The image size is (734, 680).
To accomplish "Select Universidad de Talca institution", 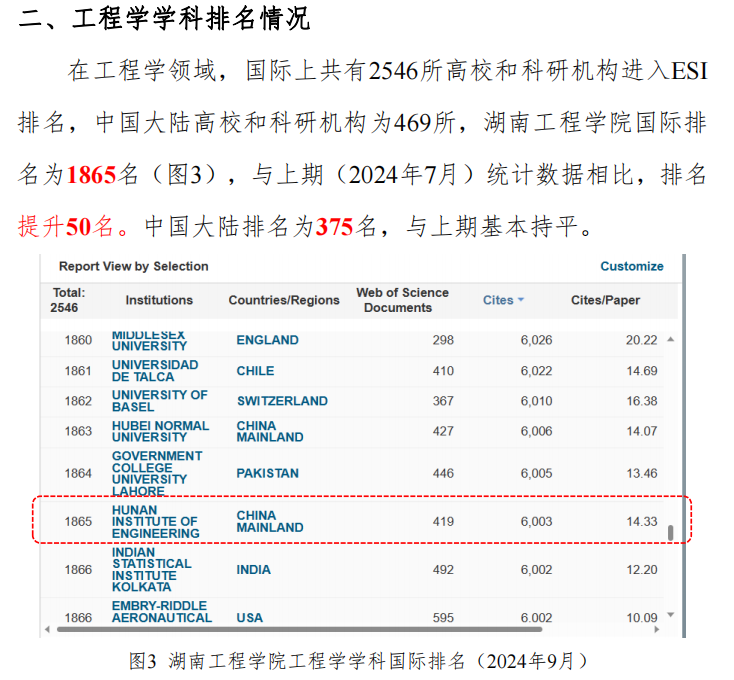I will pyautogui.click(x=155, y=370).
